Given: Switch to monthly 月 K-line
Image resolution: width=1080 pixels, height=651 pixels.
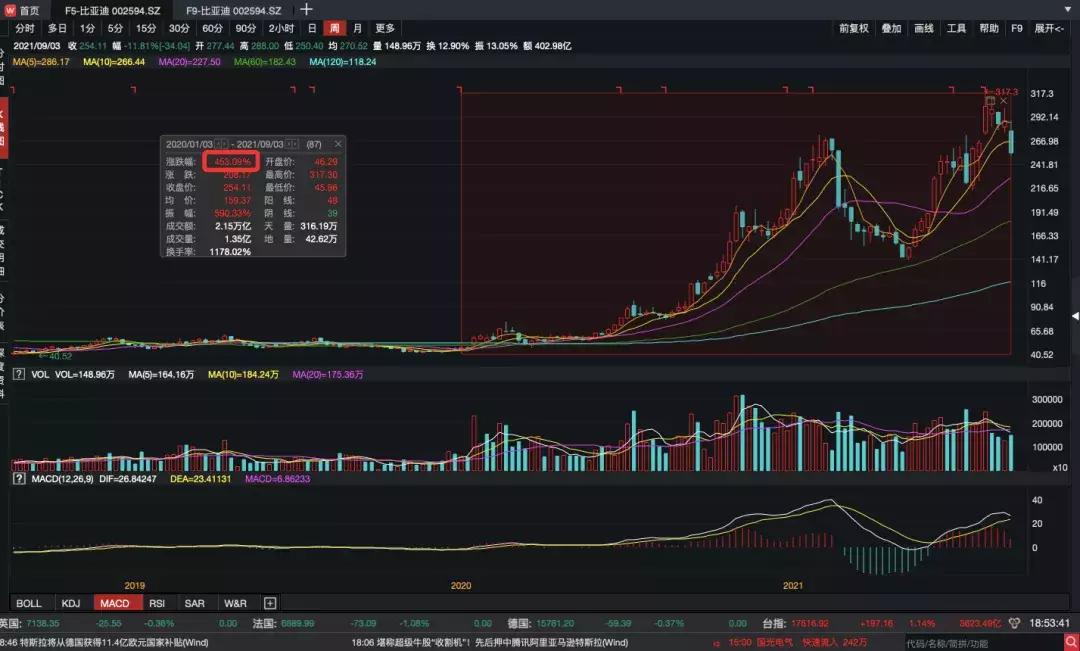Looking at the screenshot, I should pos(357,28).
